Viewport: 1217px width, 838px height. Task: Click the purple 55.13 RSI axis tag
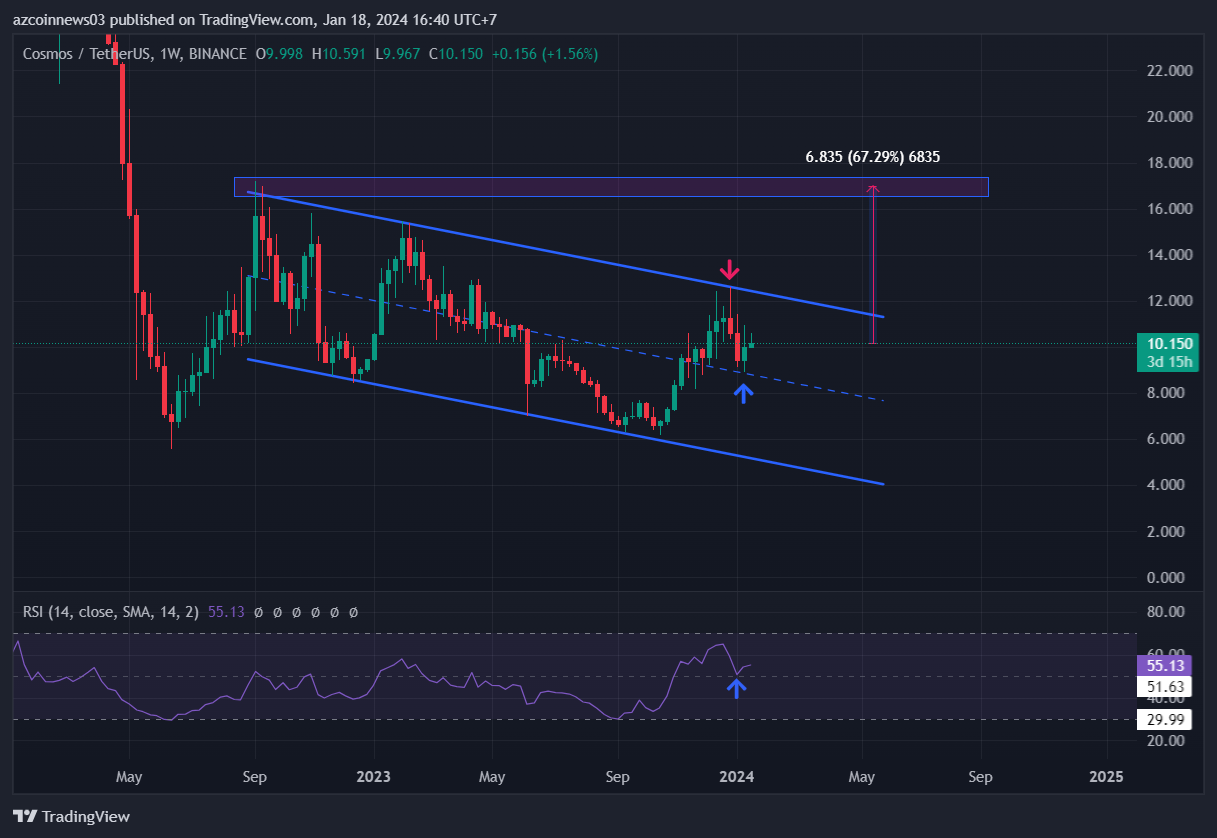point(1164,665)
